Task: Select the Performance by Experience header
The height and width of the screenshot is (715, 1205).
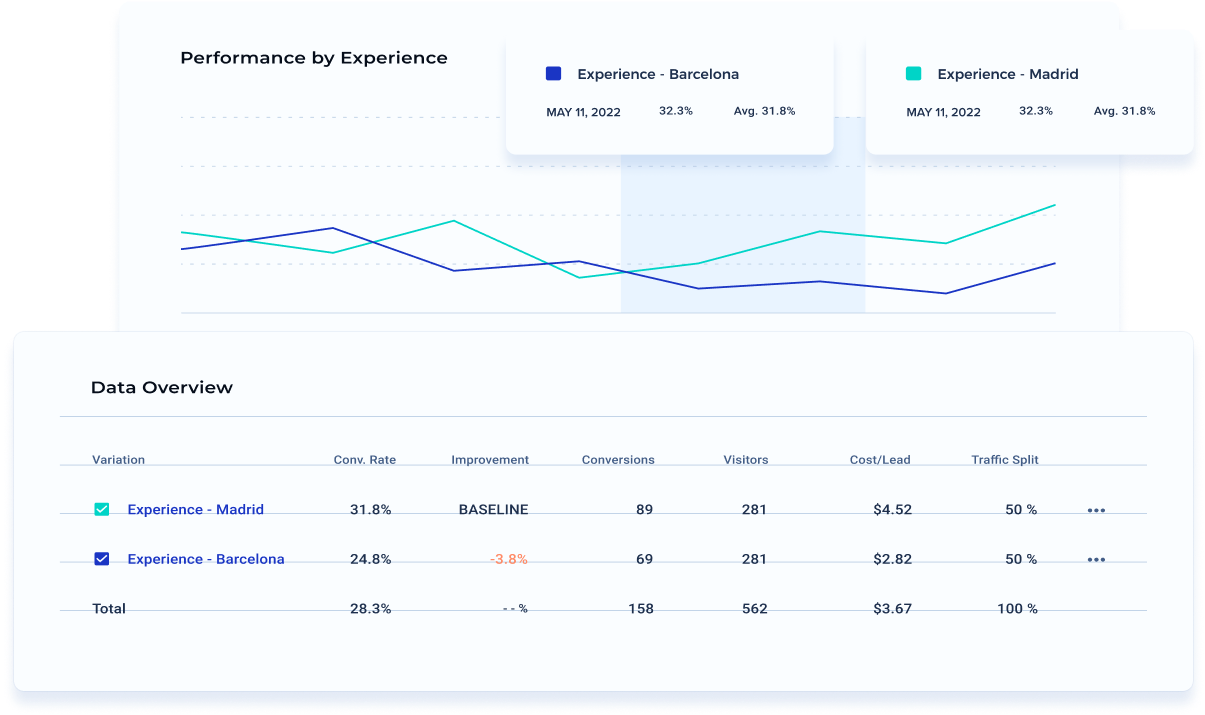Action: coord(313,57)
